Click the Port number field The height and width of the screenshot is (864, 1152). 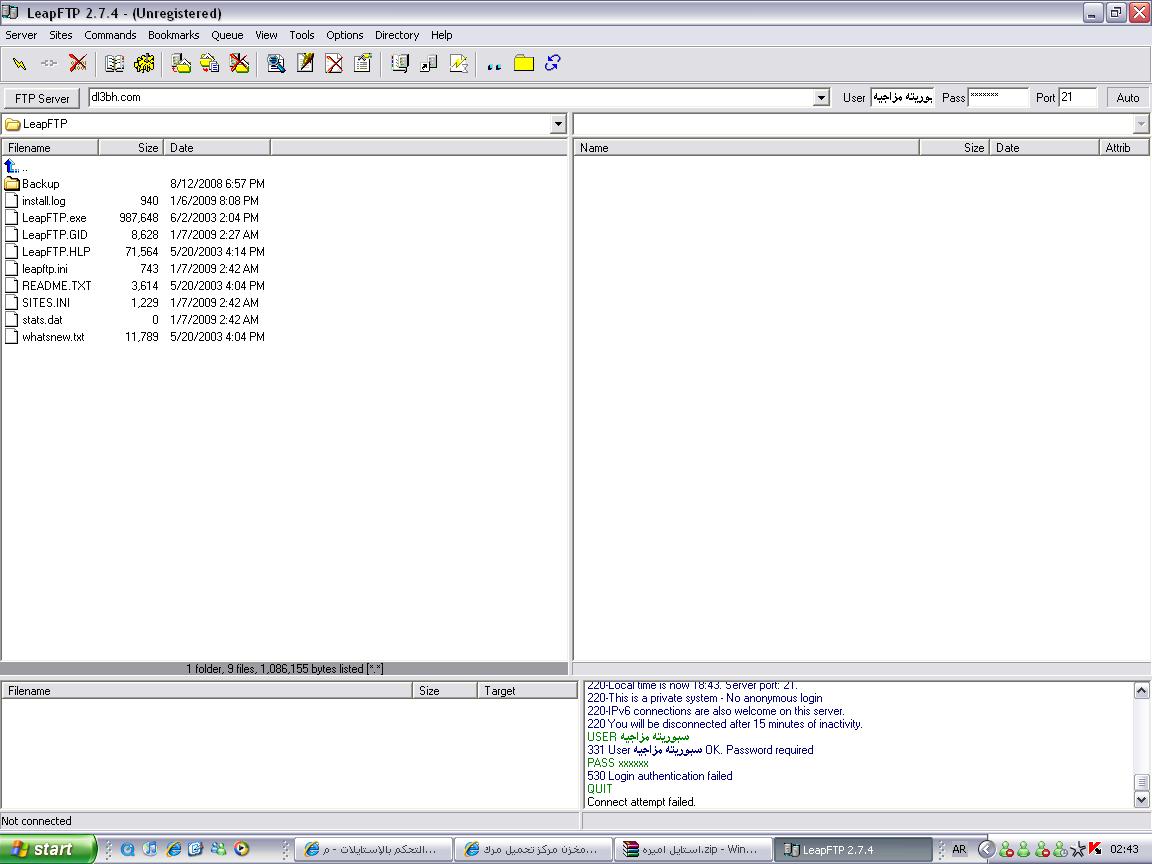1078,98
